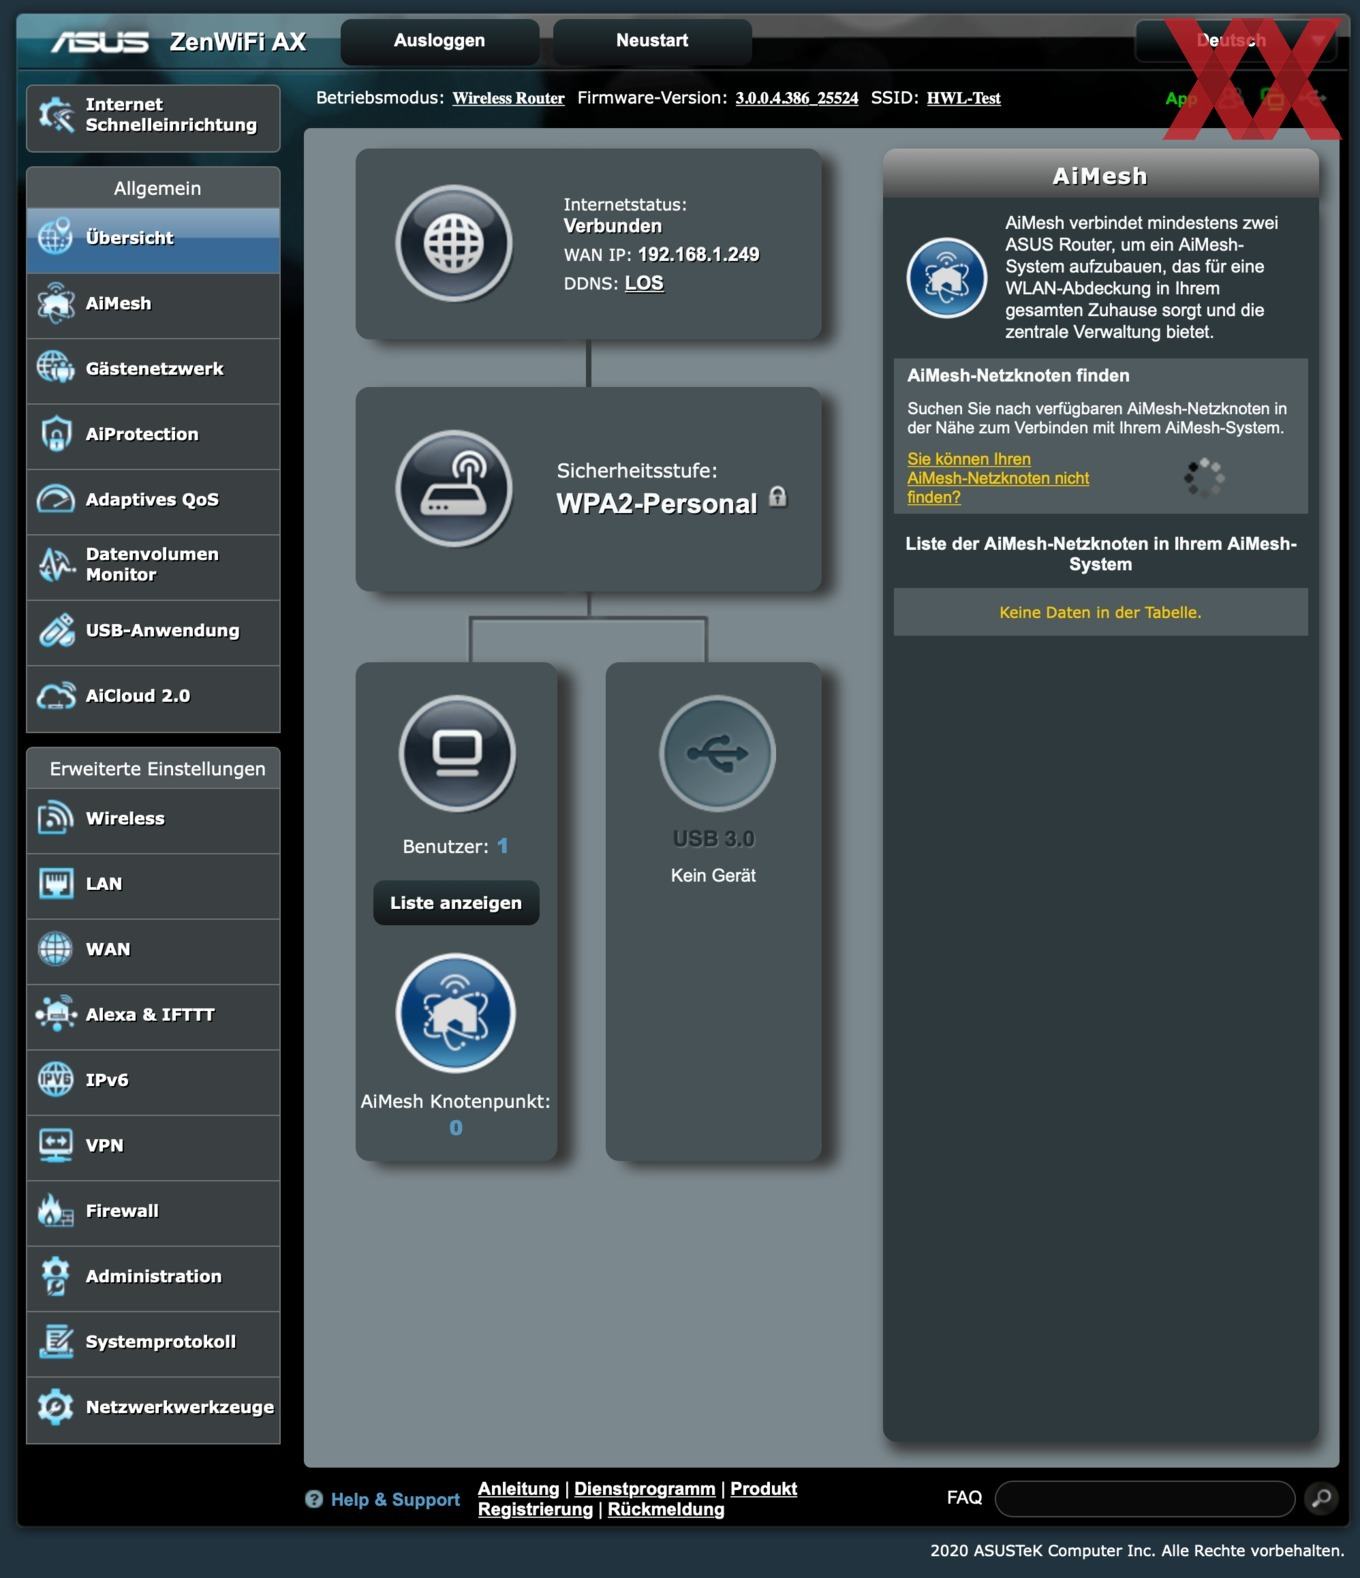The height and width of the screenshot is (1578, 1360).
Task: Click the Help & Support text
Action: [395, 1499]
